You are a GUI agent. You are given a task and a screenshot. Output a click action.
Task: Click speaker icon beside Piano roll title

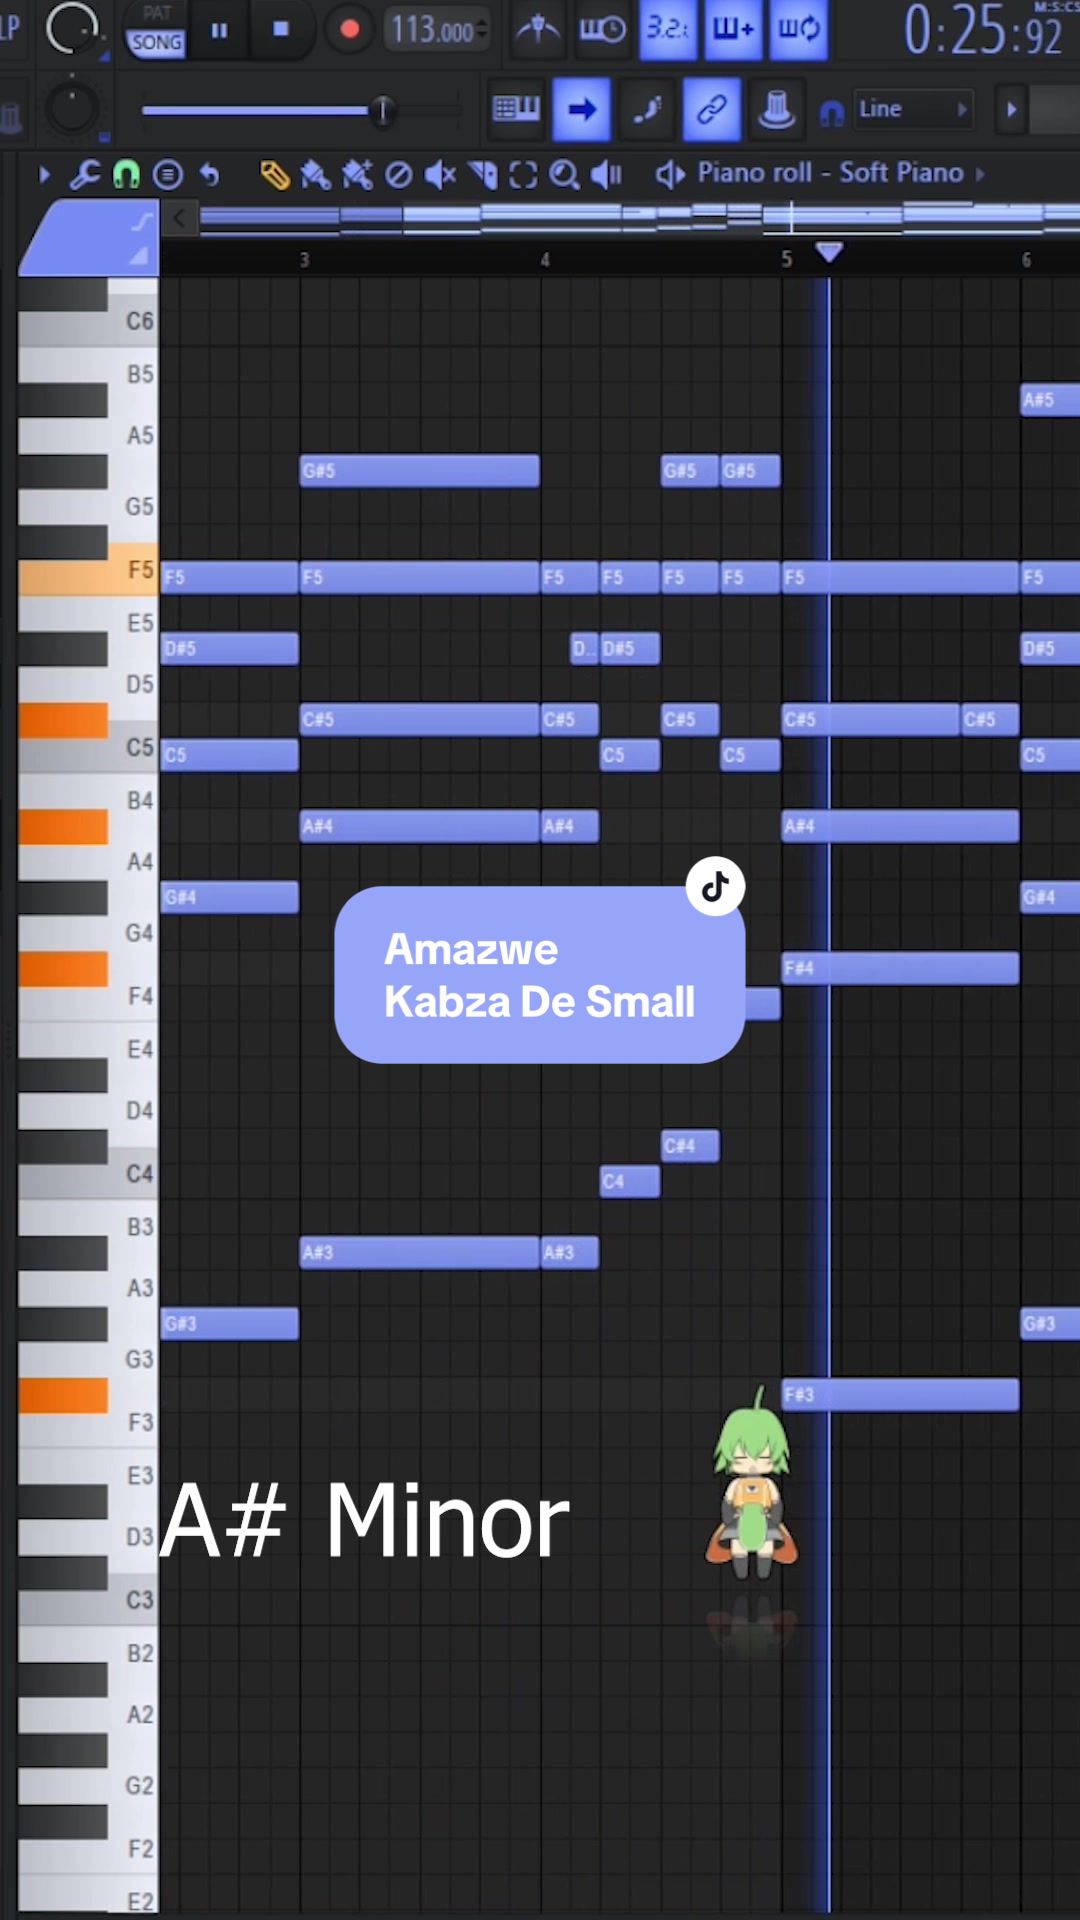tap(669, 174)
